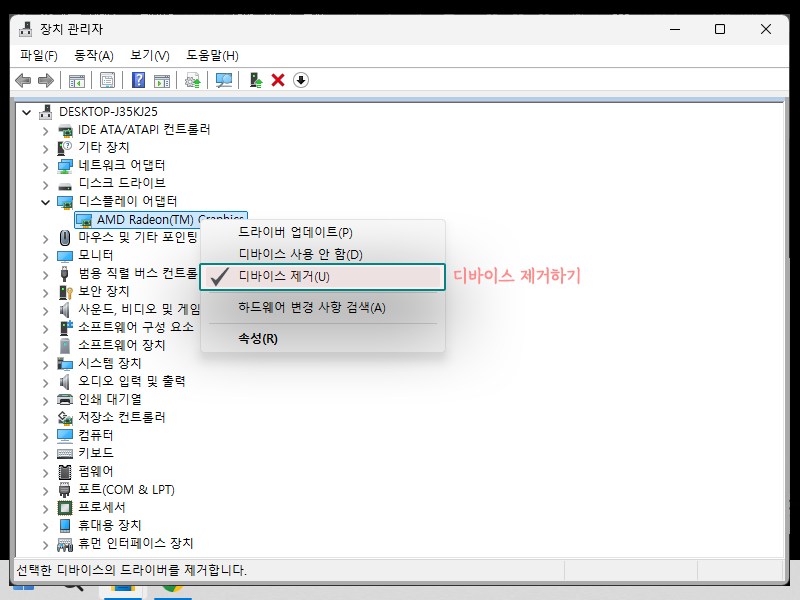Open the 파일(F) menu
800x600 pixels.
pyautogui.click(x=38, y=55)
